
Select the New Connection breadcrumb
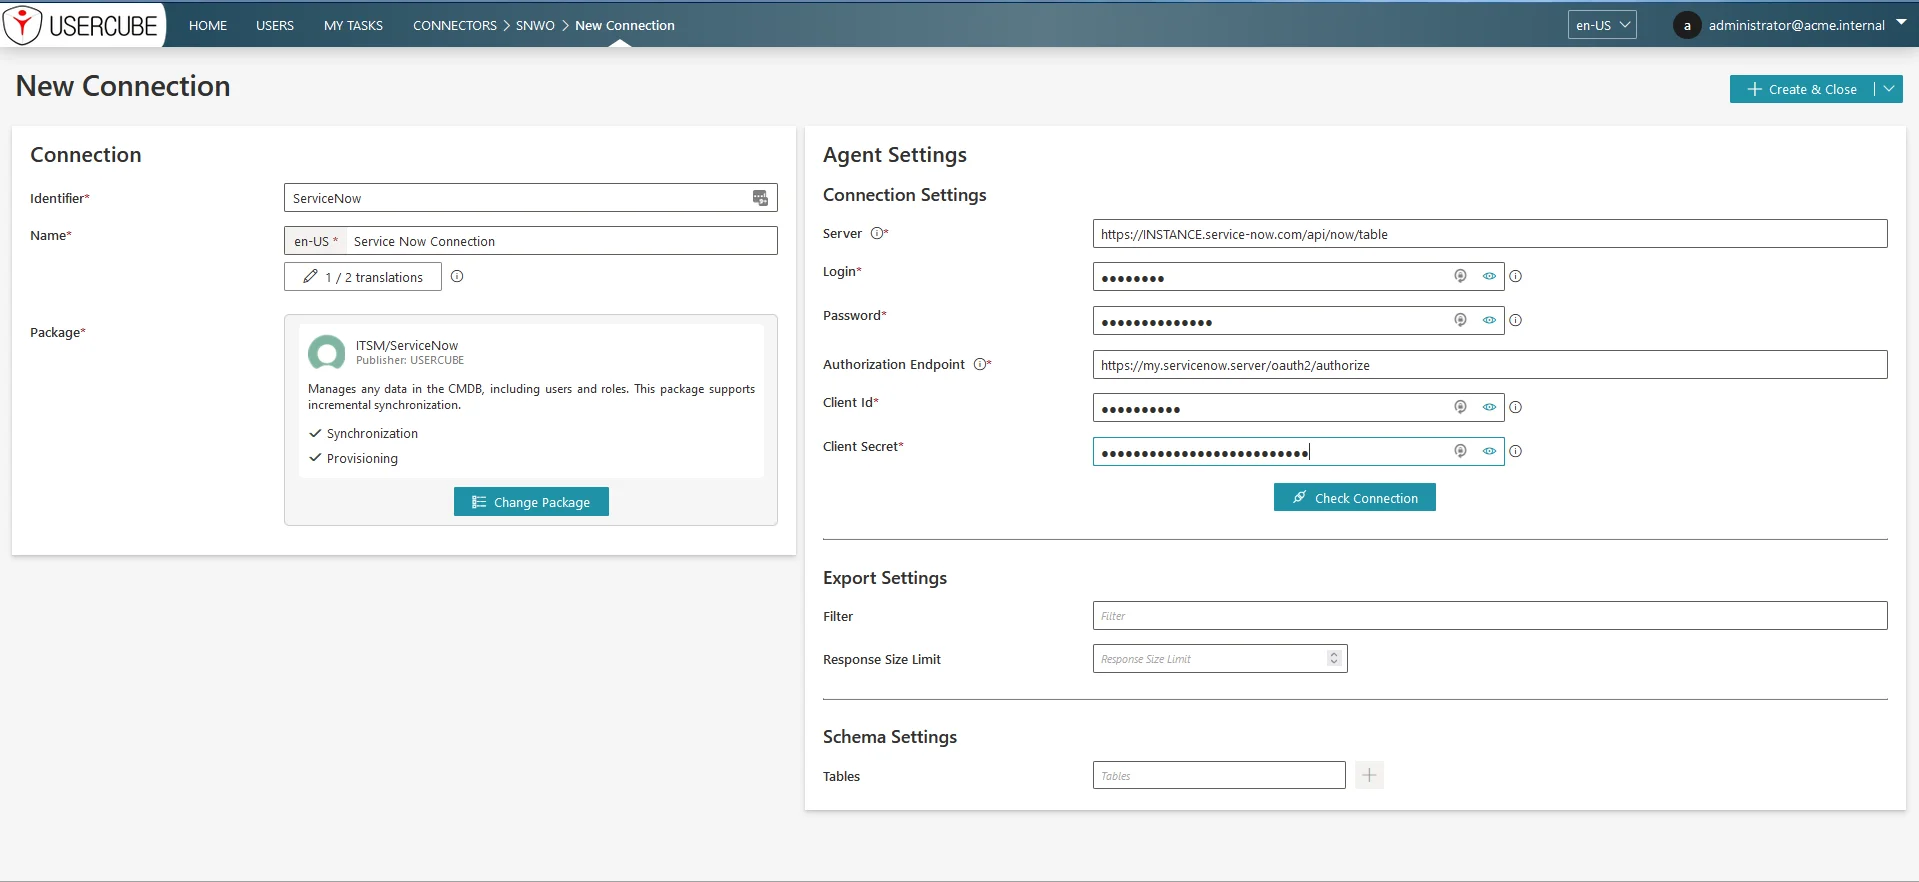coord(625,26)
